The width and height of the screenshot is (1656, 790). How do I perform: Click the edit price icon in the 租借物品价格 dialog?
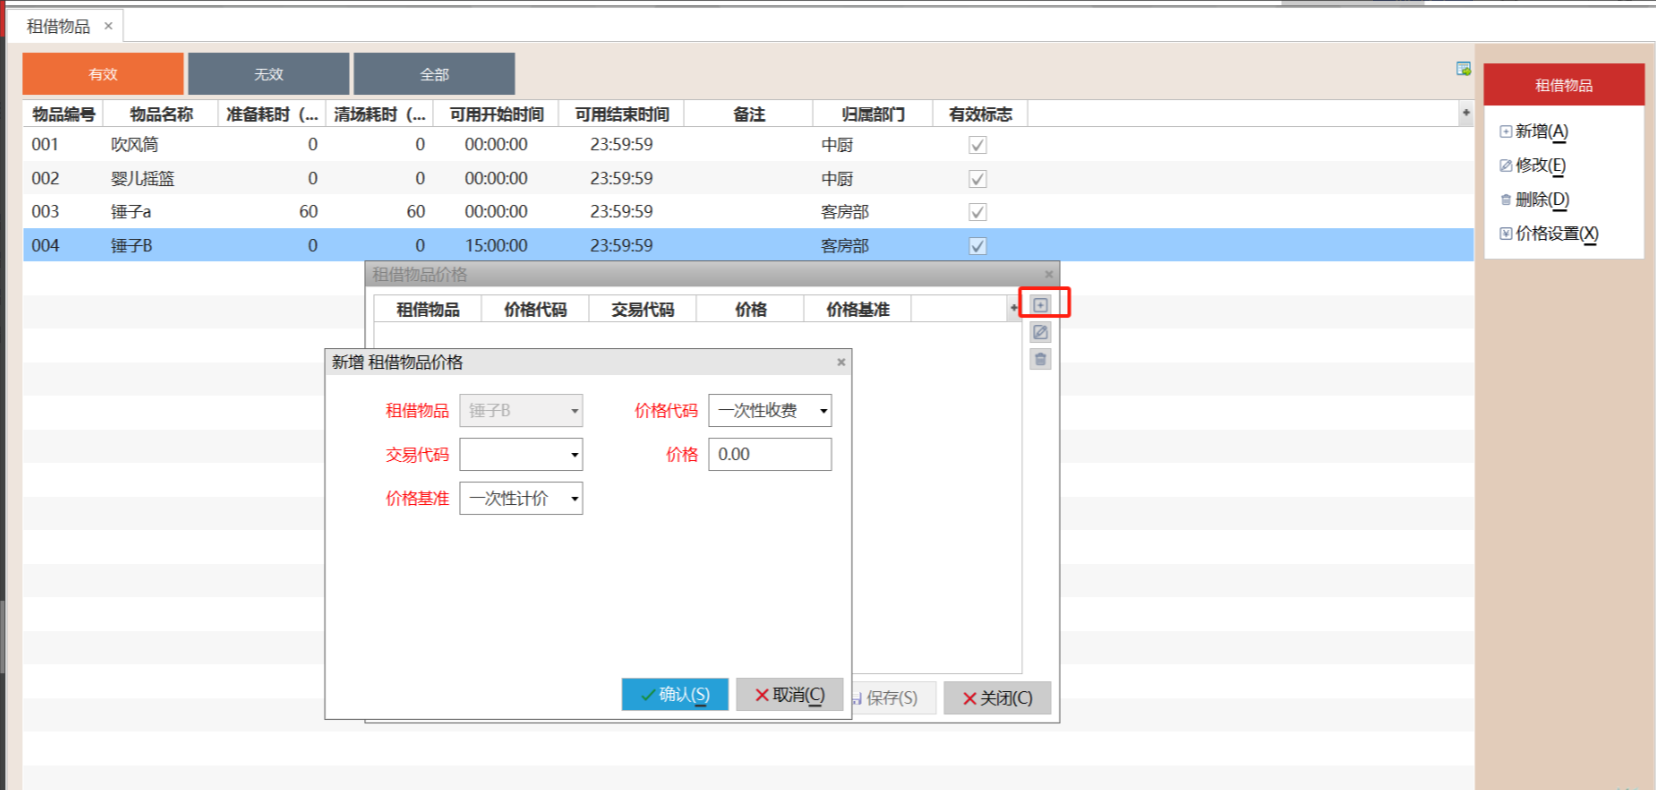(x=1040, y=332)
